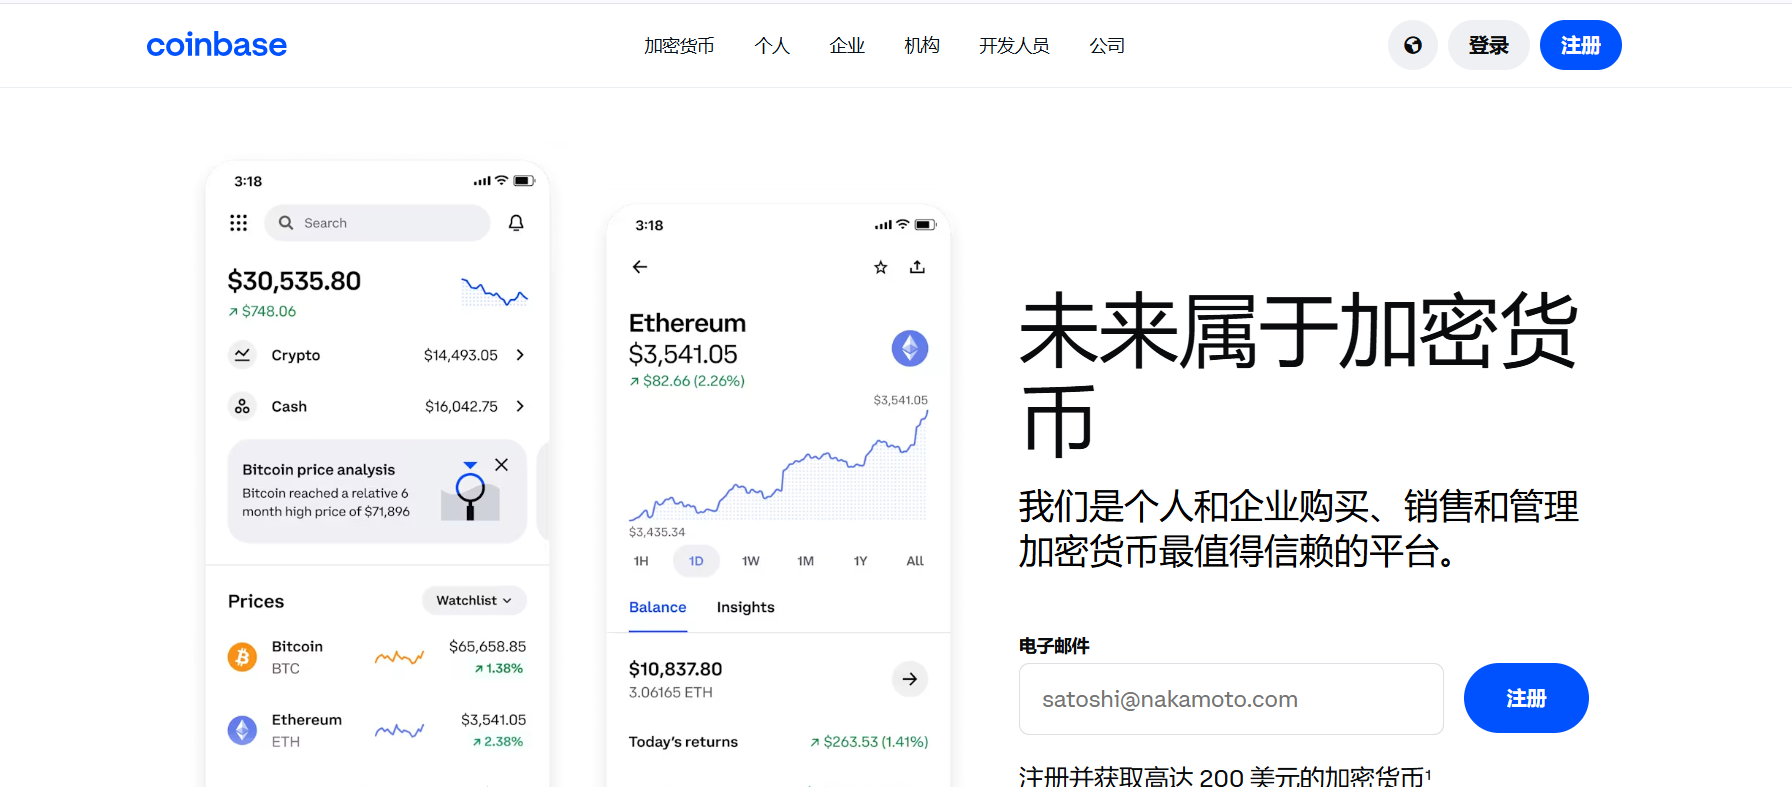Click the $82.66 (2.26%) change text
This screenshot has width=1792, height=787.
pos(687,381)
